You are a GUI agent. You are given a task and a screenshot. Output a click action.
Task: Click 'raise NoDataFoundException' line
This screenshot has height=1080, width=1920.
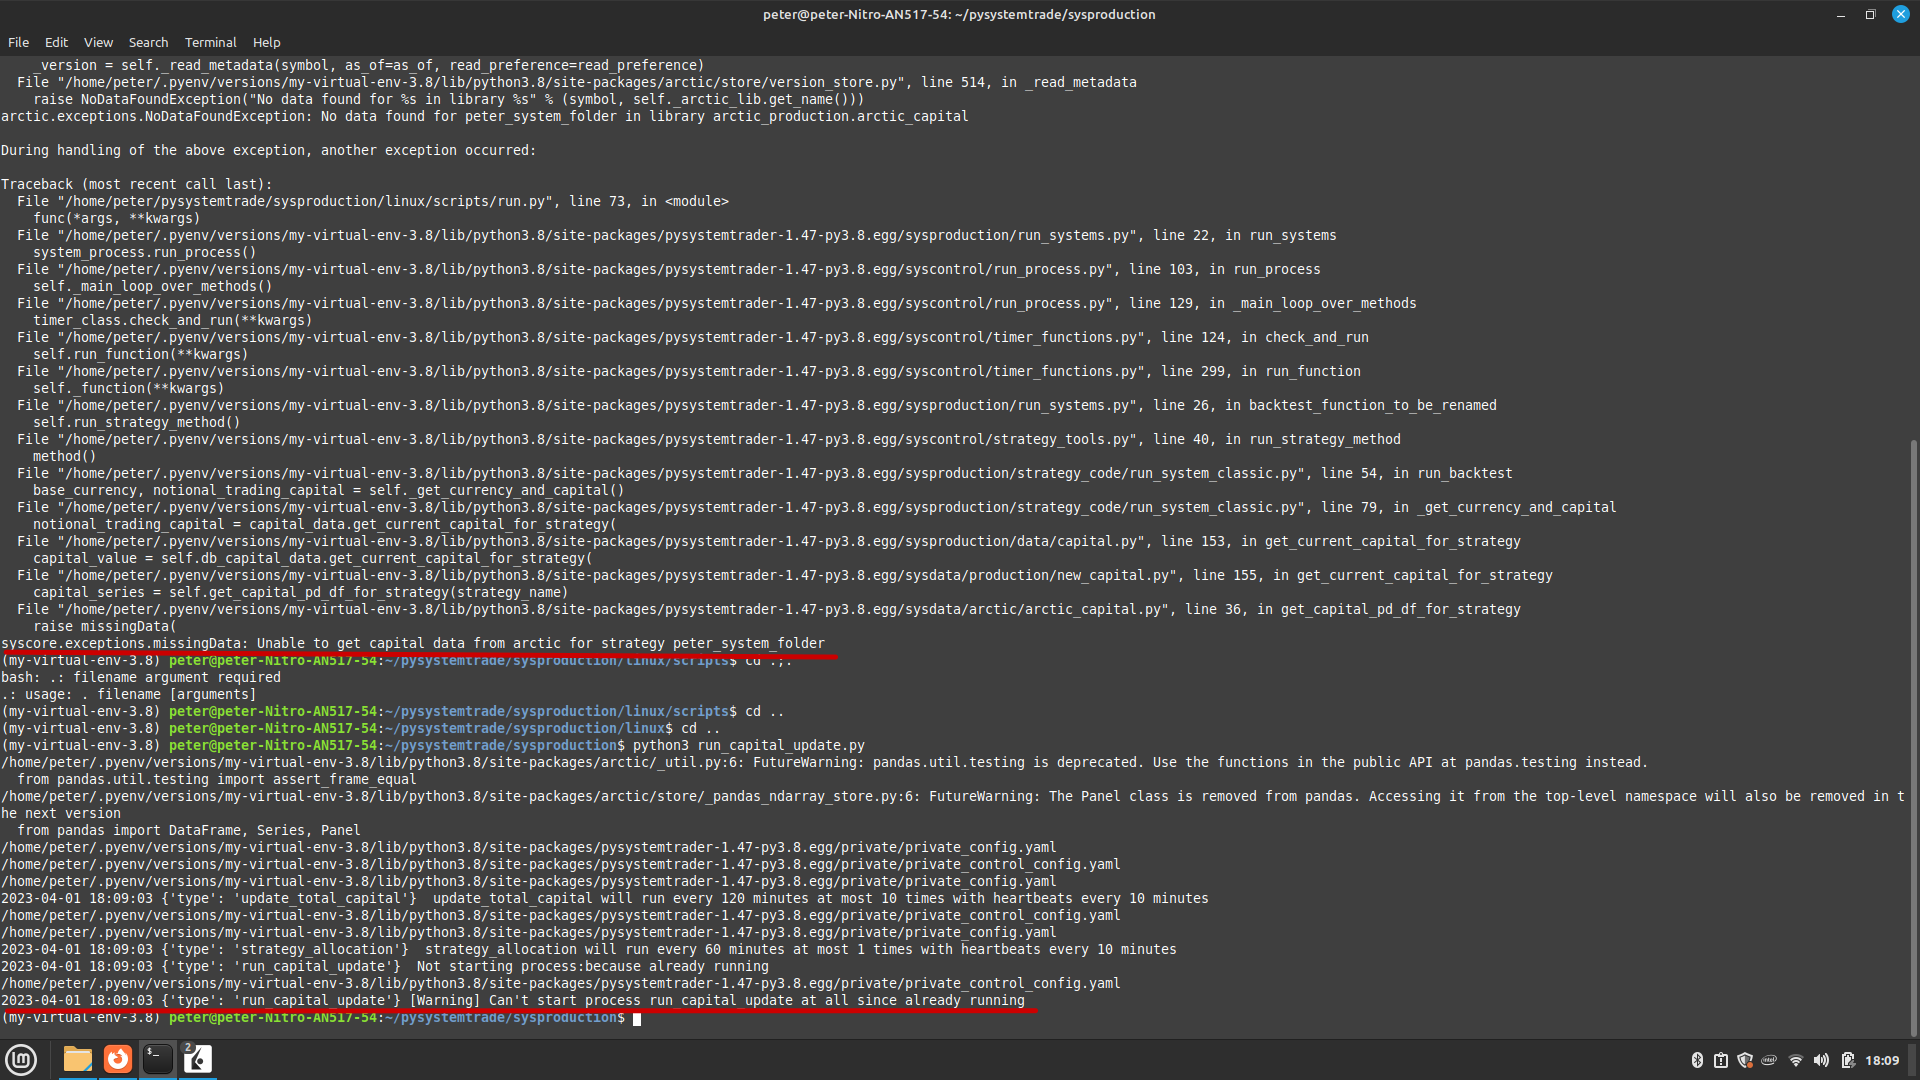pos(449,99)
